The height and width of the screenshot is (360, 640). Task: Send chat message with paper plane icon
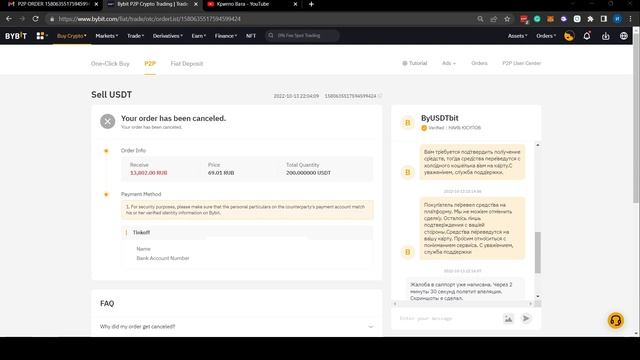coord(526,318)
